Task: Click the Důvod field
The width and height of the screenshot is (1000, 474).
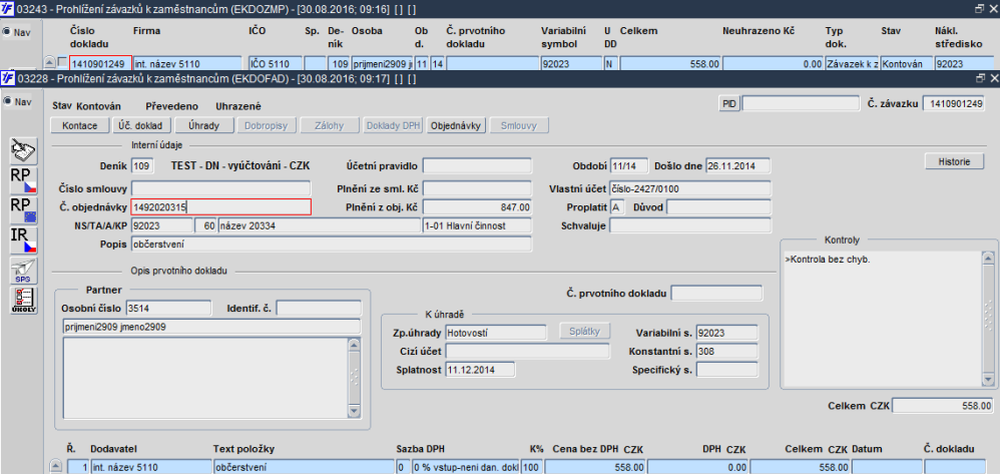Action: 719,207
